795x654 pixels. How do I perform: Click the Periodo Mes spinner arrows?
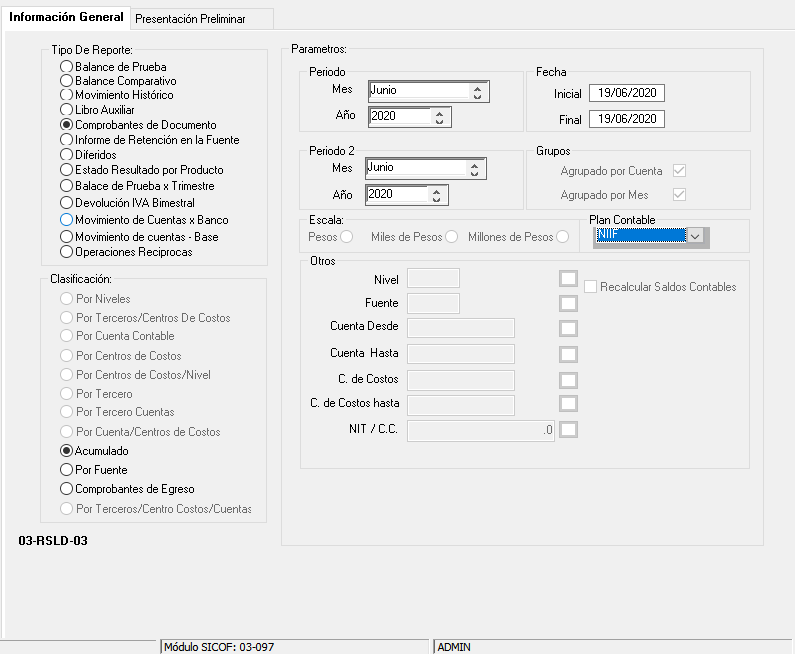[x=477, y=92]
